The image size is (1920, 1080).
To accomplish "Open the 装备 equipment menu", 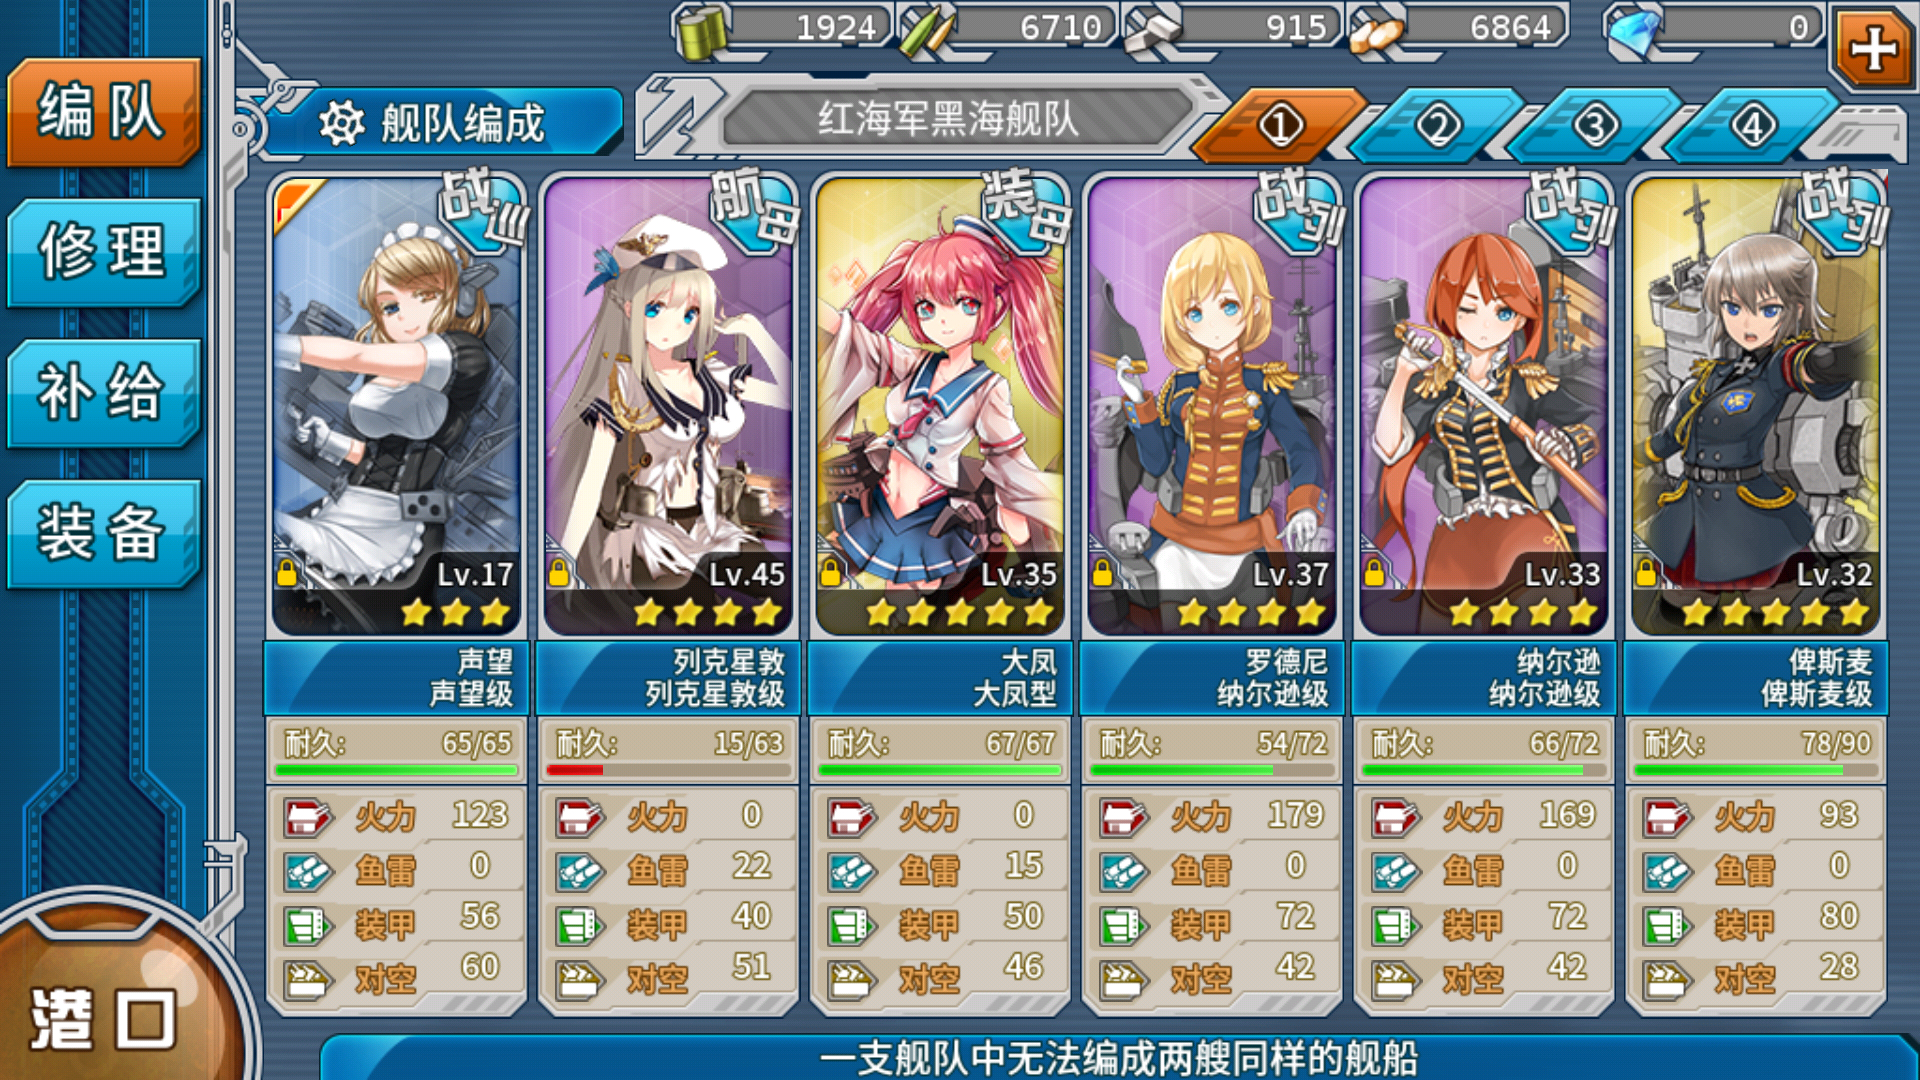I will point(102,532).
